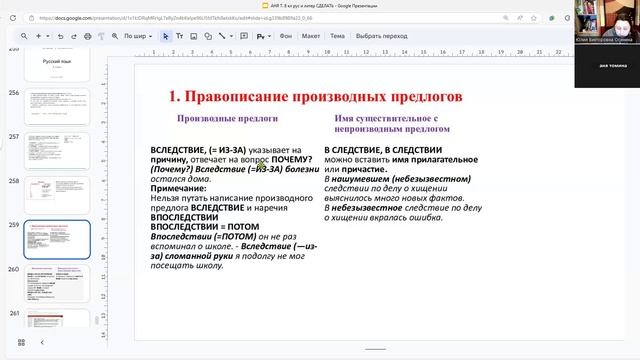Activate the paint format tool
The image size is (640, 360).
pyautogui.click(x=101, y=36)
